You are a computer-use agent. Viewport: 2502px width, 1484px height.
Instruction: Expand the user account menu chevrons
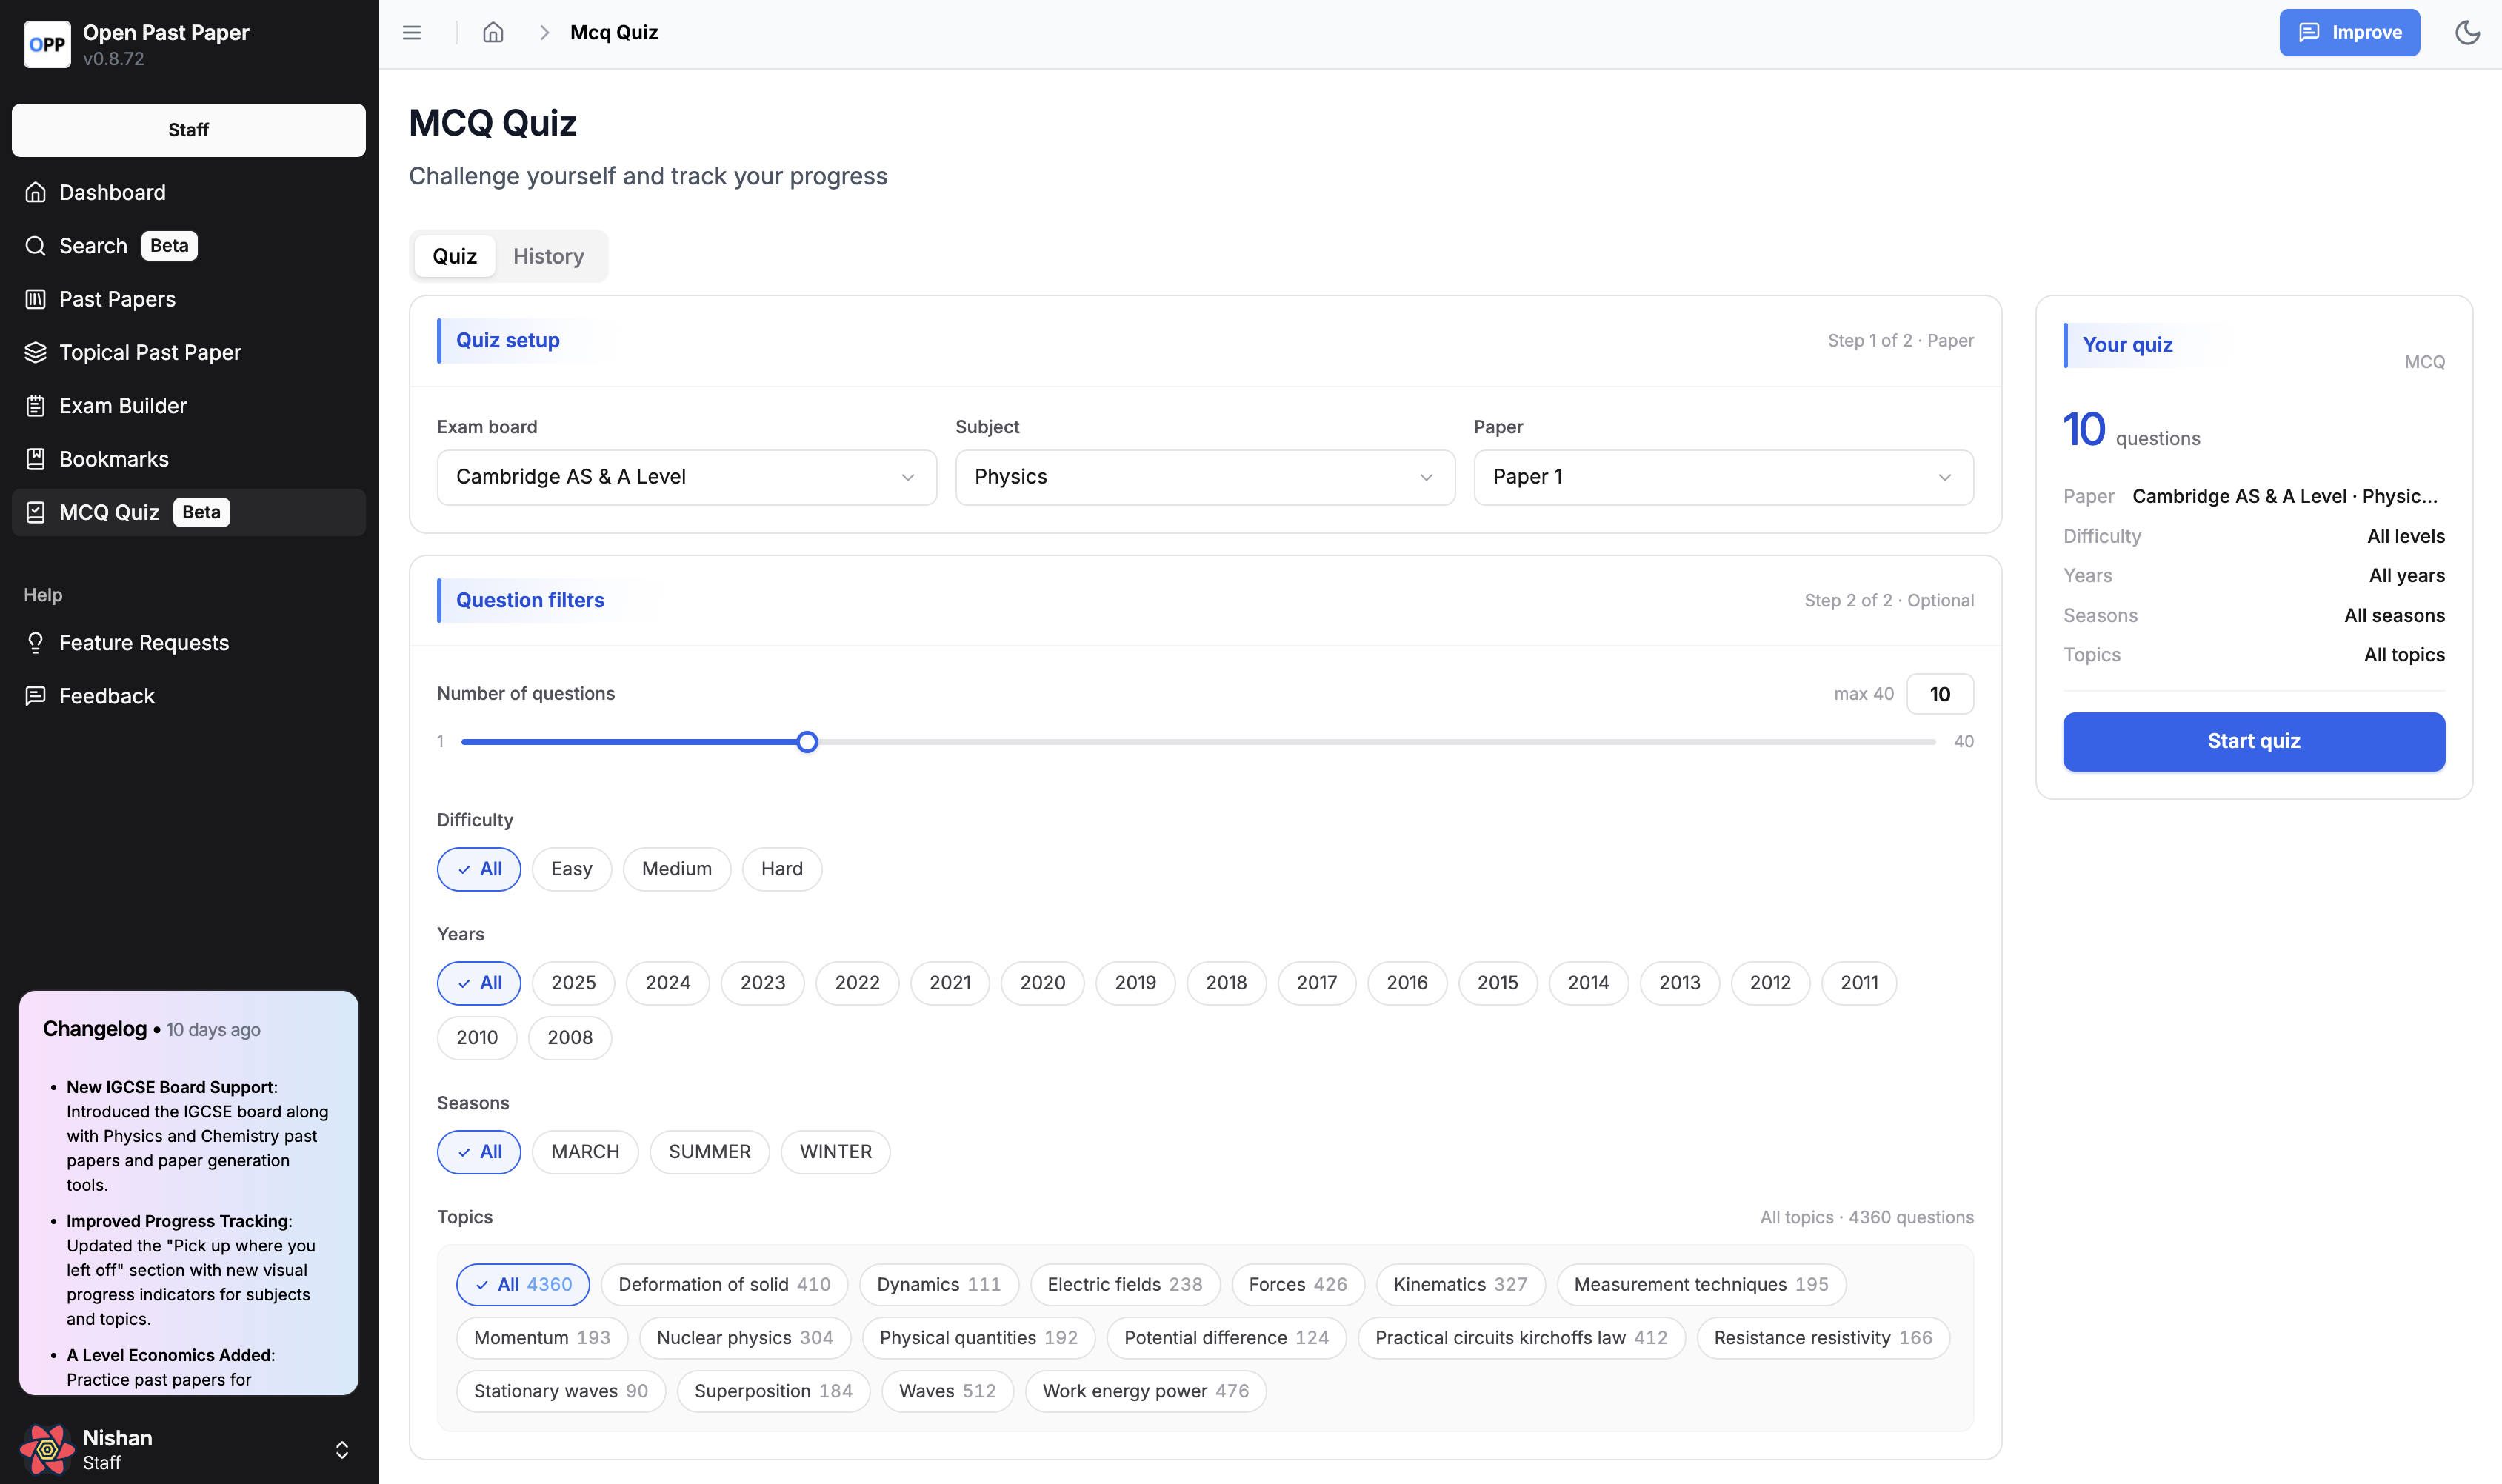click(x=342, y=1450)
